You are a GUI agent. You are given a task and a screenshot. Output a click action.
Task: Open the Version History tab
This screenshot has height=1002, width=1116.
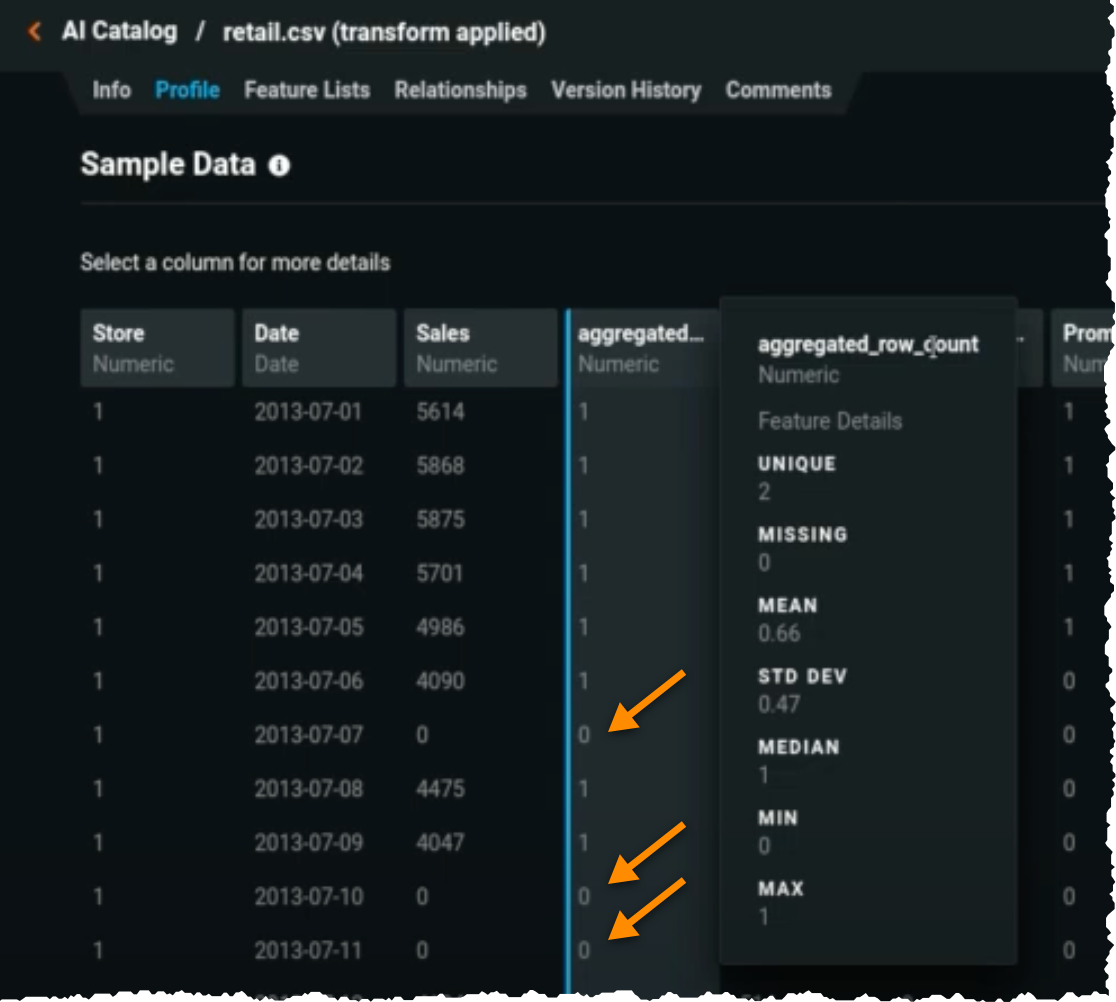coord(625,90)
